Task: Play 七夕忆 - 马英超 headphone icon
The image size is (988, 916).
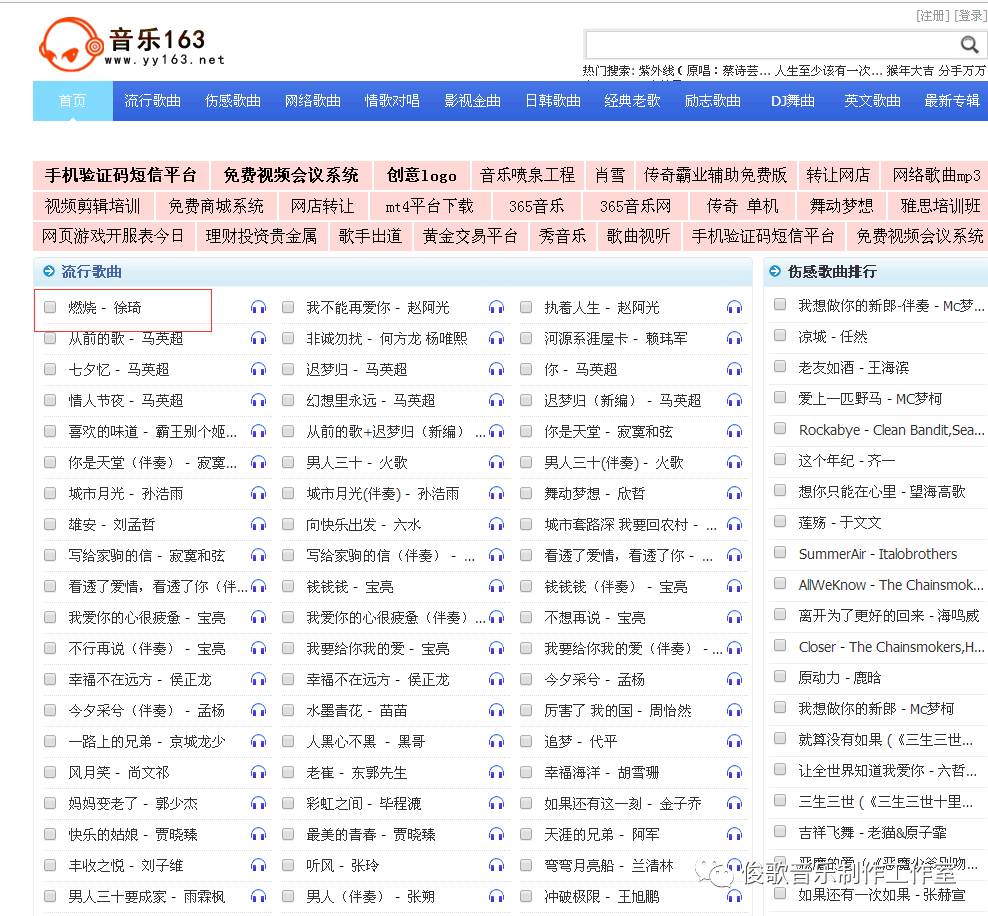Action: (258, 369)
